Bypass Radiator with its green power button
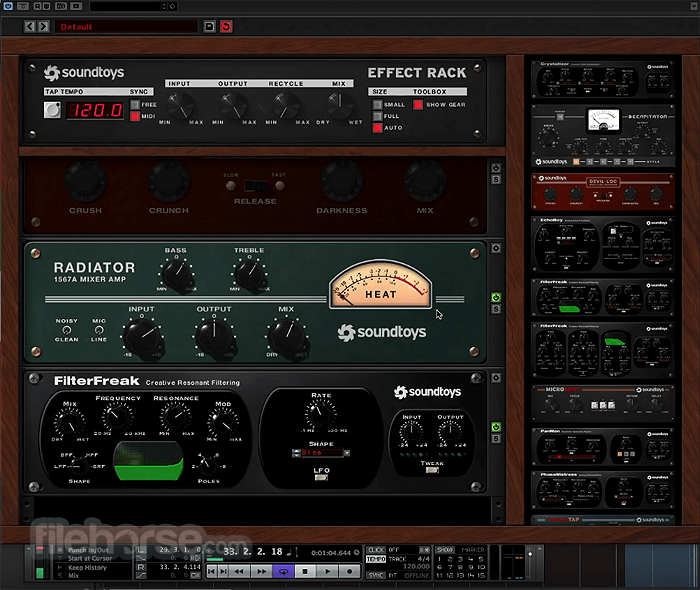700x590 pixels. [496, 297]
